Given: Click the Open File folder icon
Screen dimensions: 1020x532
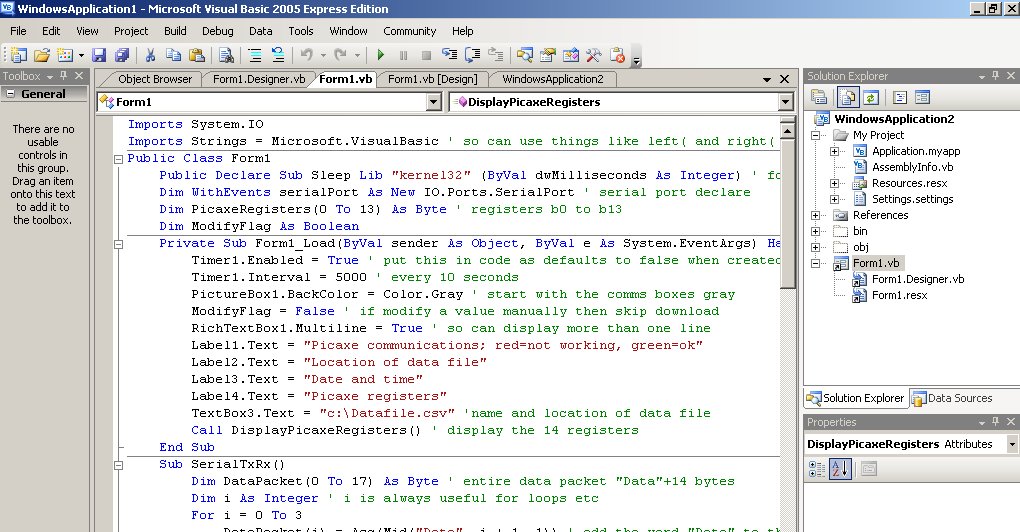Looking at the screenshot, I should [42, 55].
